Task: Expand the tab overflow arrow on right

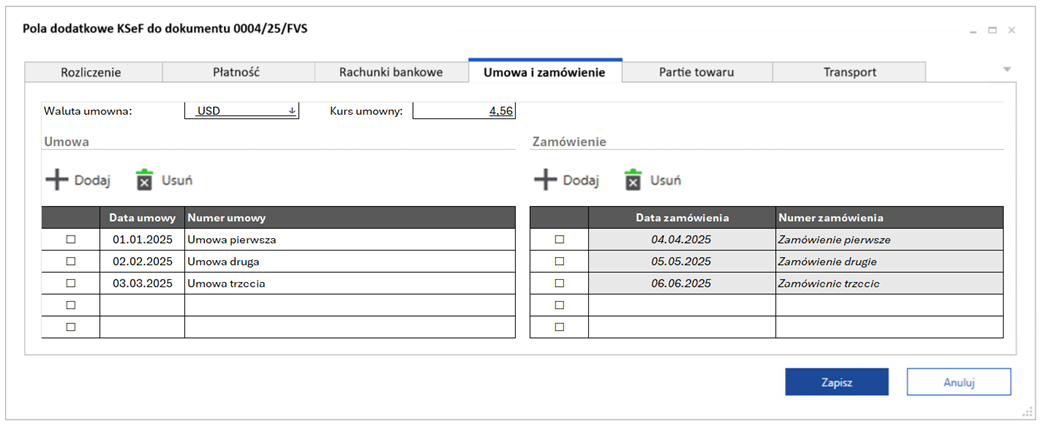Action: [1007, 70]
